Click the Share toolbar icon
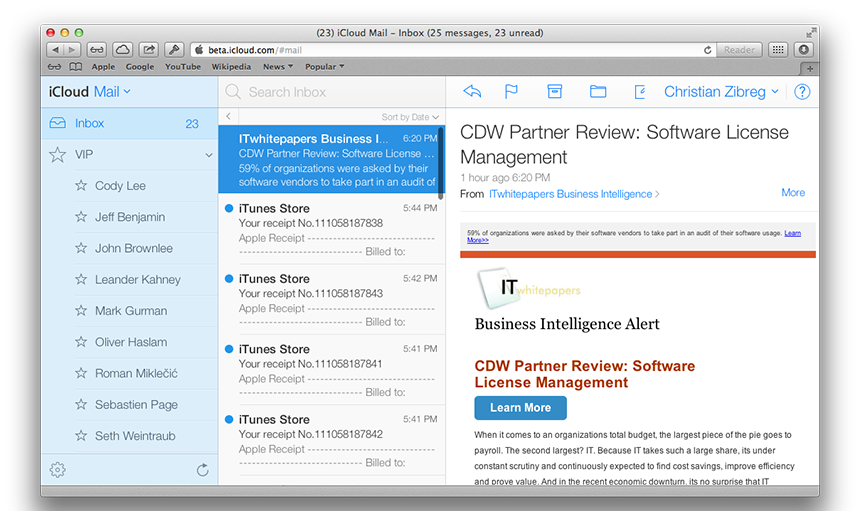Image resolution: width=860 pixels, height=511 pixels. tap(148, 50)
